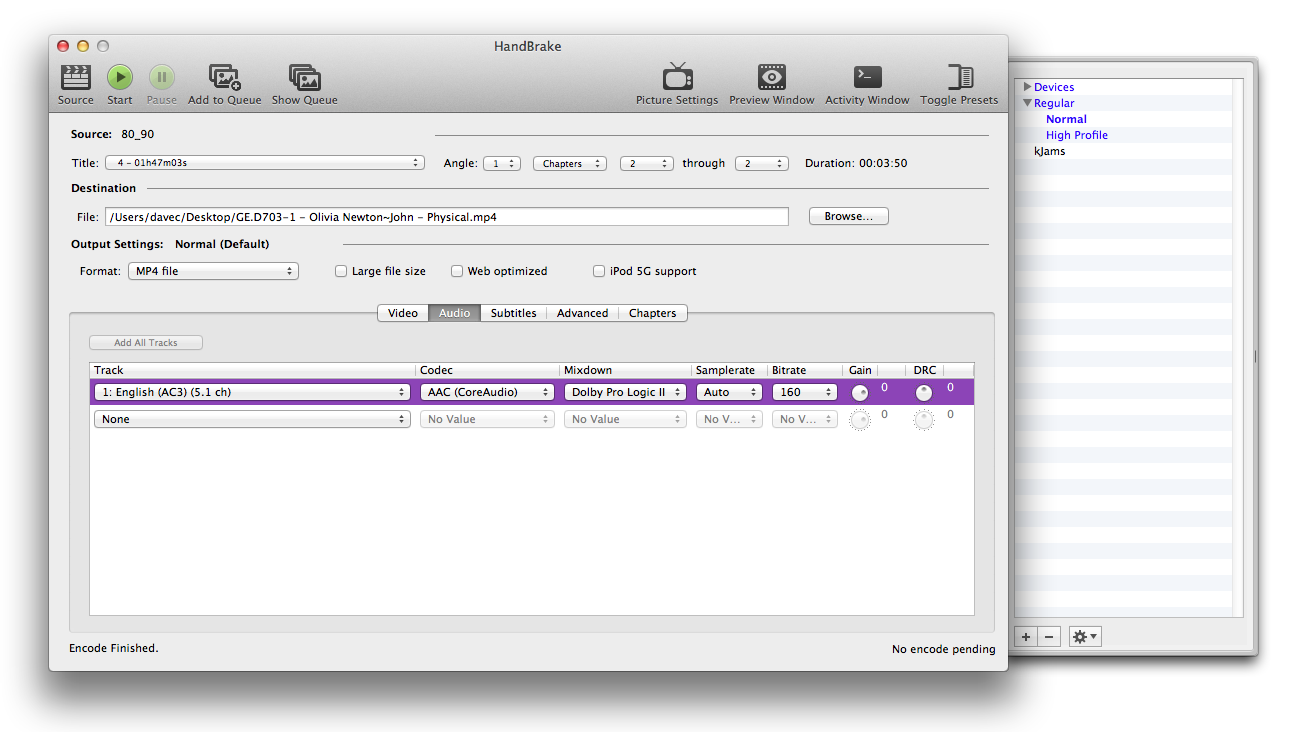Remove preset with the minus button
Image resolution: width=1298 pixels, height=732 pixels.
tap(1049, 637)
